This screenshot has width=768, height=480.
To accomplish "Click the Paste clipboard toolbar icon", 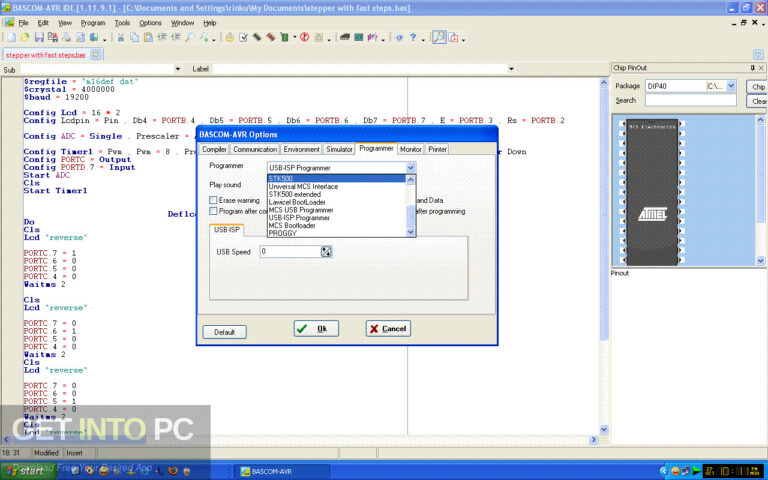I will 148,38.
